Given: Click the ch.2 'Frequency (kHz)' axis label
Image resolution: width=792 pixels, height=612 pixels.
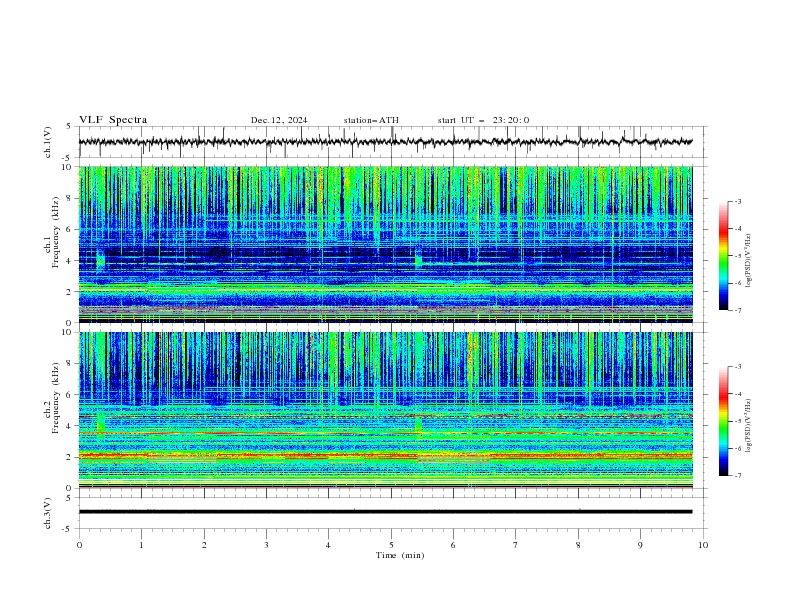Looking at the screenshot, I should [56, 398].
